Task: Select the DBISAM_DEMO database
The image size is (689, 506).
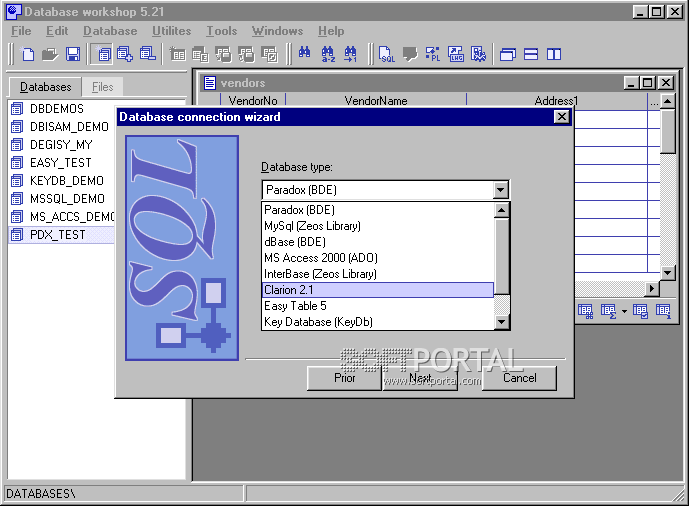Action: tap(69, 126)
